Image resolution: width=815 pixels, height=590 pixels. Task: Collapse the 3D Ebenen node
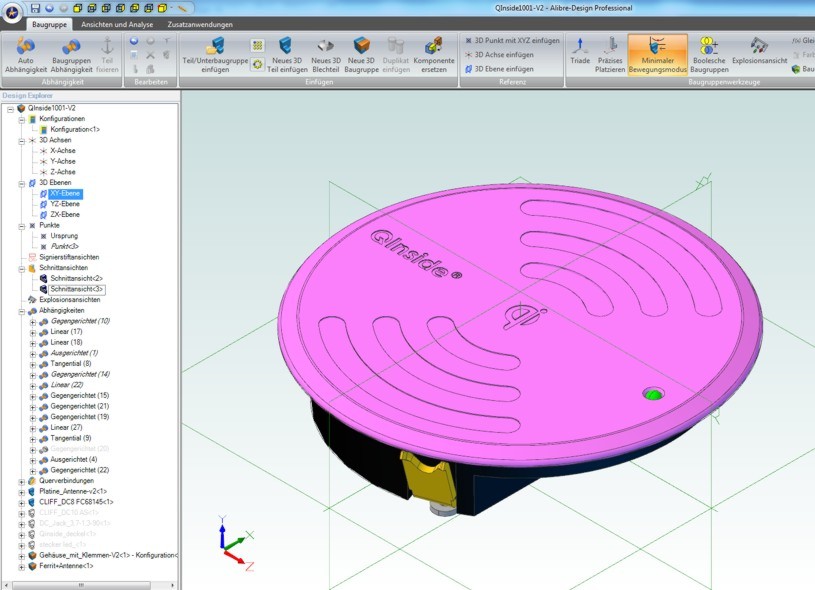pyautogui.click(x=22, y=183)
